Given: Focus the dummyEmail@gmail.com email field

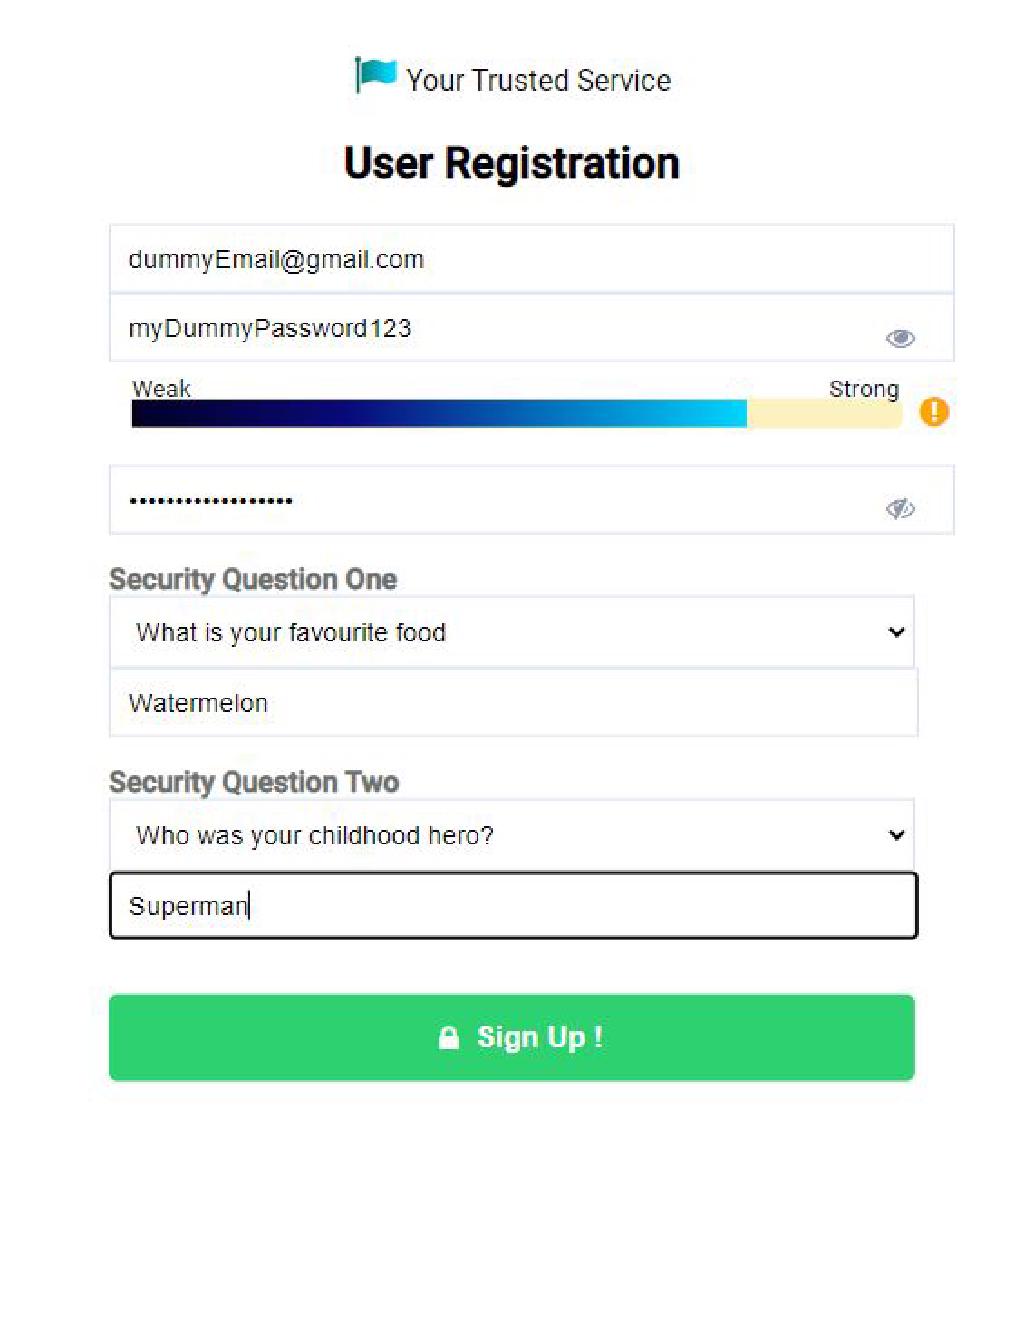Looking at the screenshot, I should coord(530,260).
